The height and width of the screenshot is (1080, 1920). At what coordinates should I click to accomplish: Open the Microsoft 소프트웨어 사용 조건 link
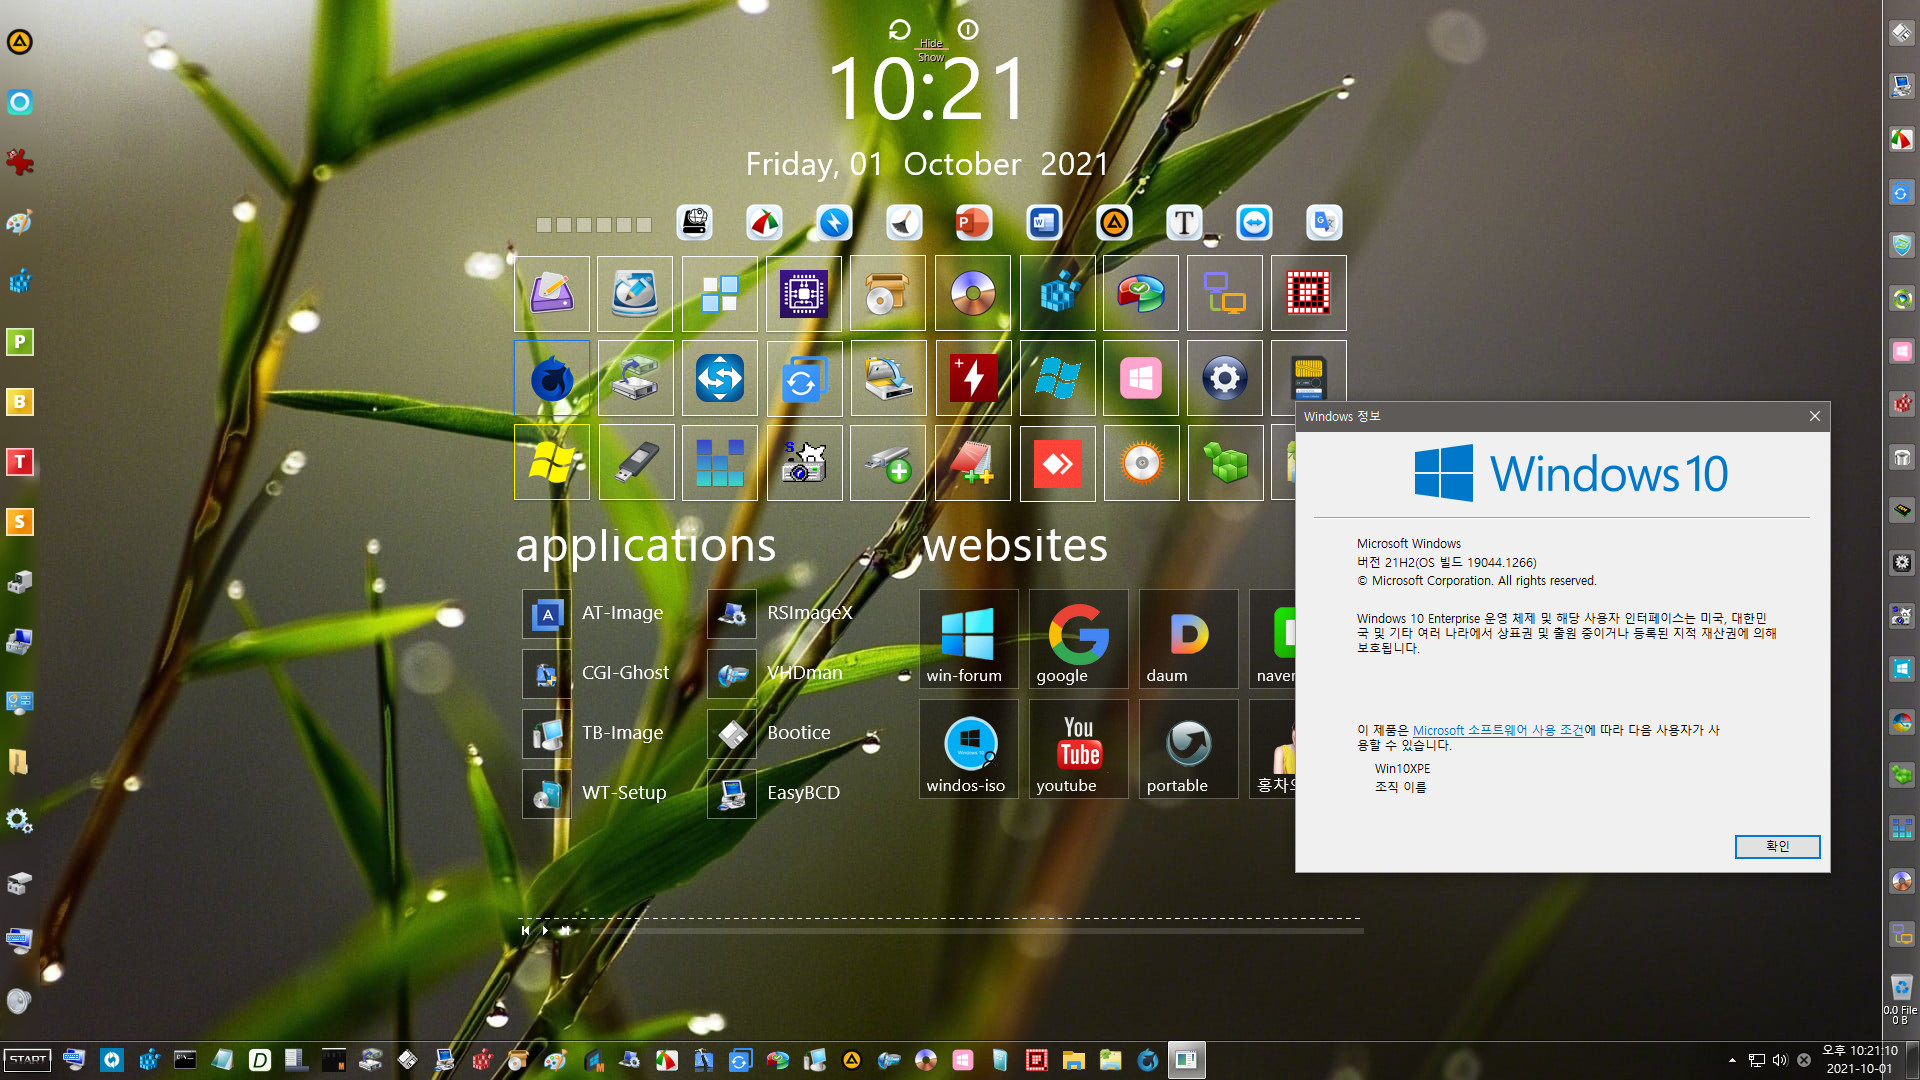(x=1498, y=731)
